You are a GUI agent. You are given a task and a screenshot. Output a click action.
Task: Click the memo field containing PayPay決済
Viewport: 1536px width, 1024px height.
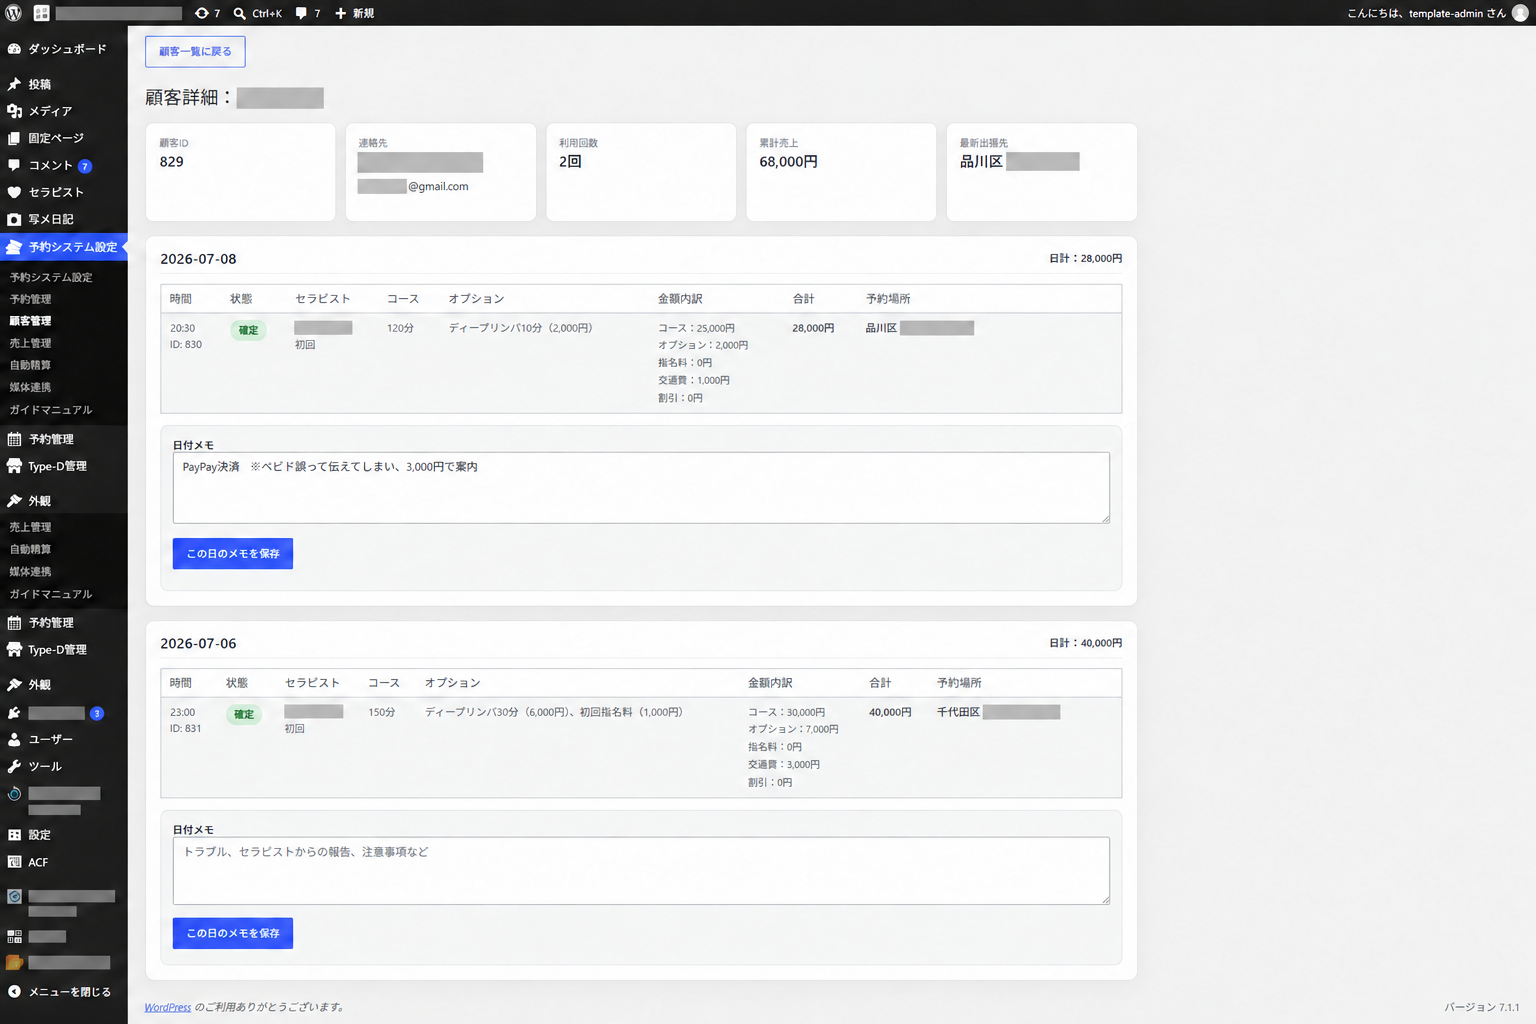pos(641,488)
